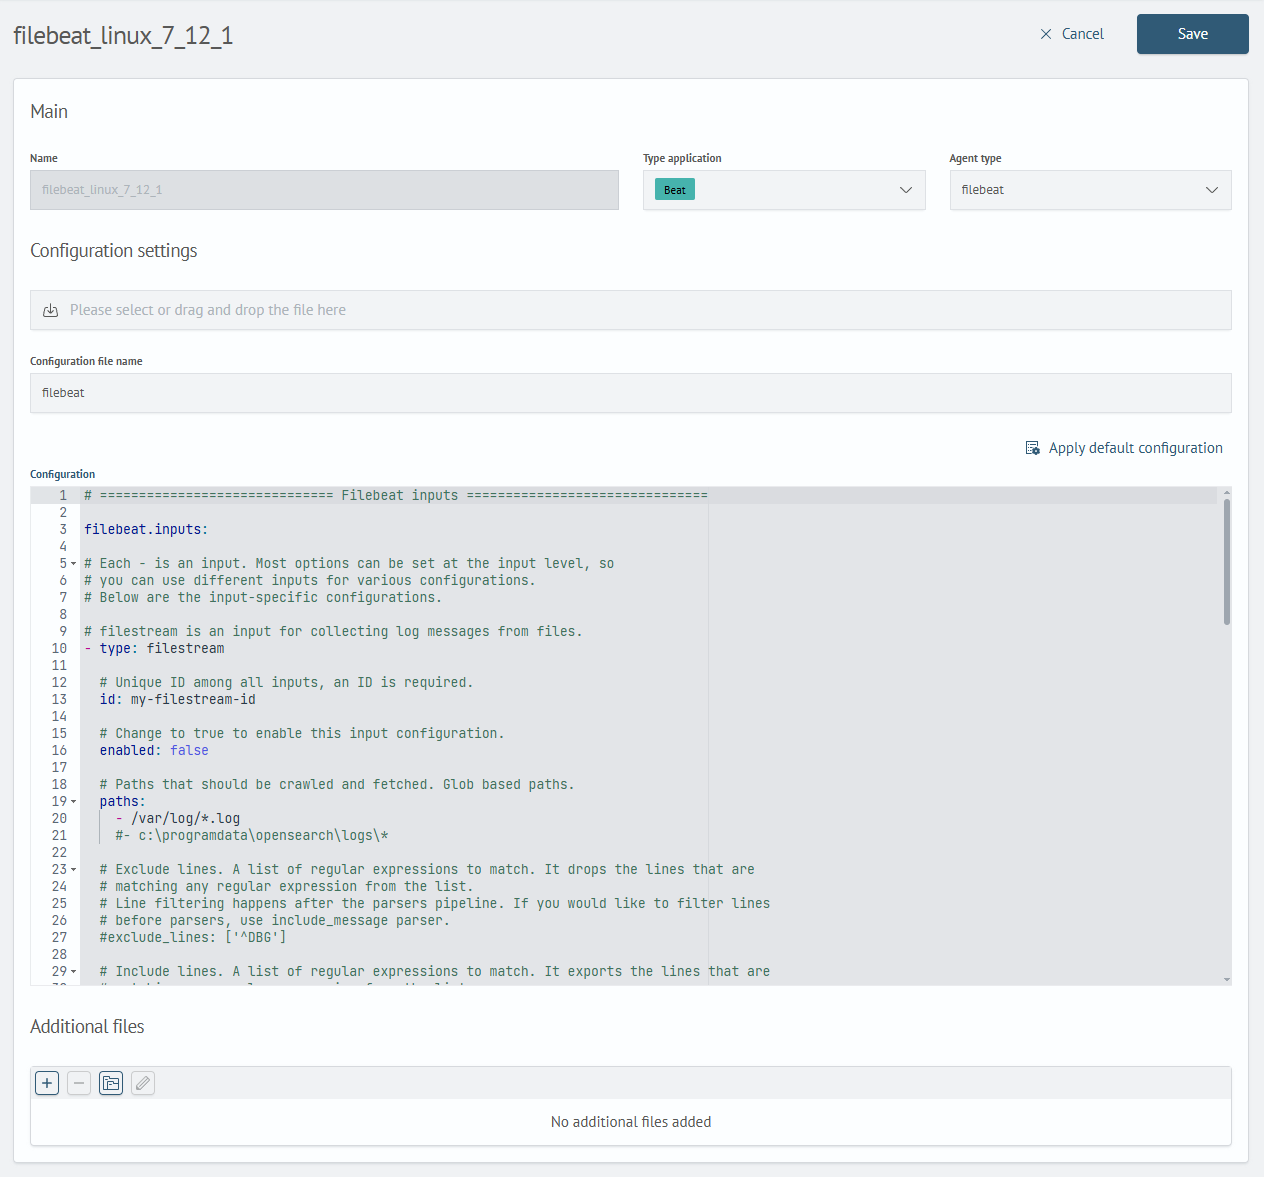Screen dimensions: 1264x1177
Task: Click the Apply default configuration icon
Action: coord(1033,448)
